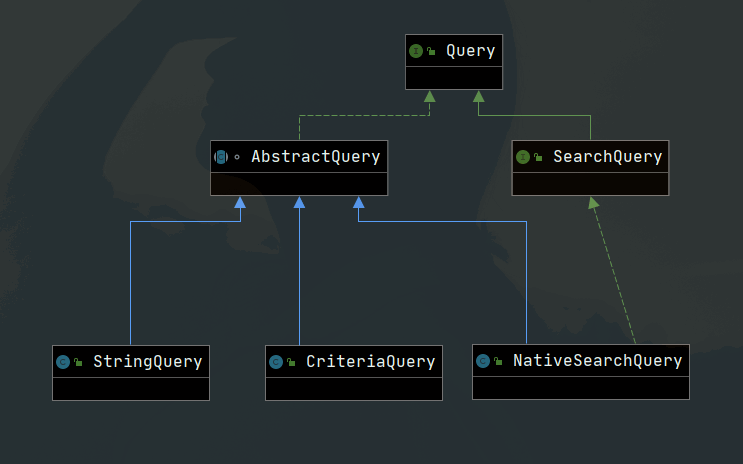
Task: Select the Query class name text
Action: [x=471, y=51]
